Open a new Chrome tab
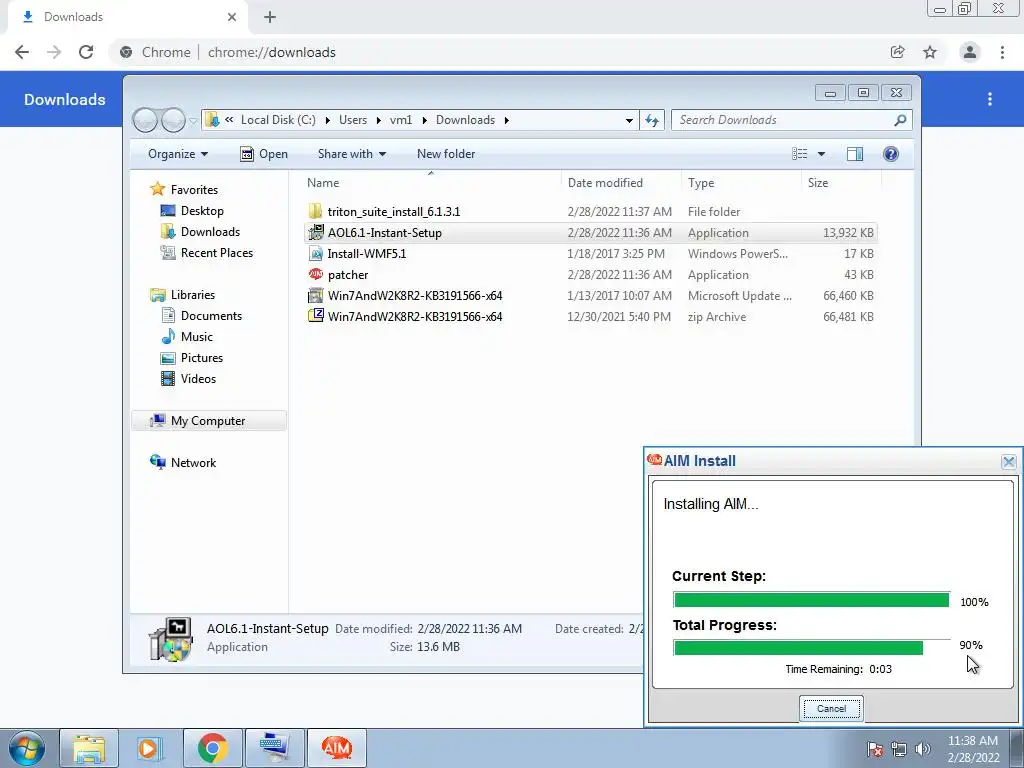 (x=270, y=18)
